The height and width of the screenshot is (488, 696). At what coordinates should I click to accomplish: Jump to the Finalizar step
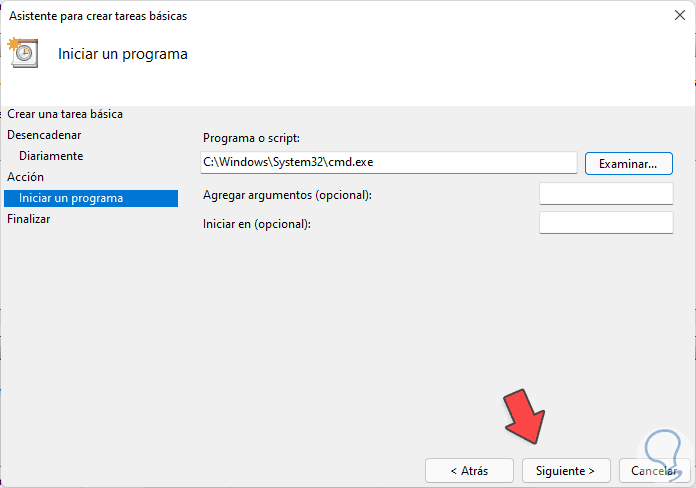click(29, 219)
